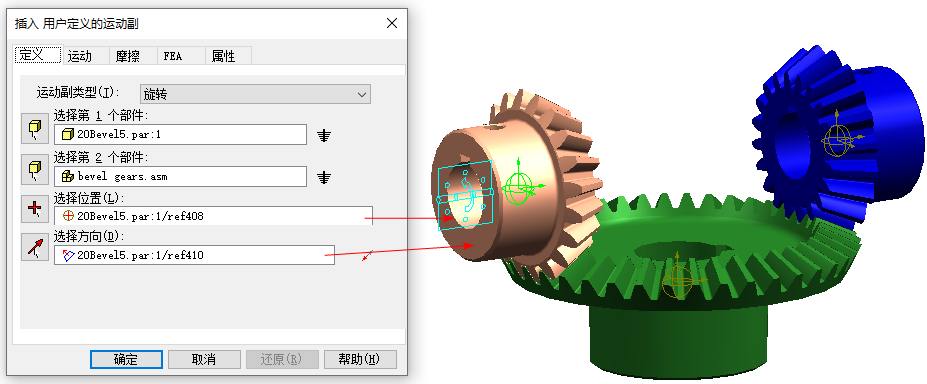Toggle ground icon beside bevel gears.asm field
Screen dimensions: 927x384
pyautogui.click(x=323, y=177)
